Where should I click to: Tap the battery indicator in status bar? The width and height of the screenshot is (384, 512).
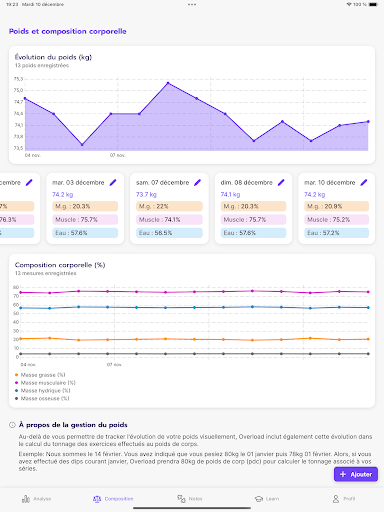[x=374, y=4]
